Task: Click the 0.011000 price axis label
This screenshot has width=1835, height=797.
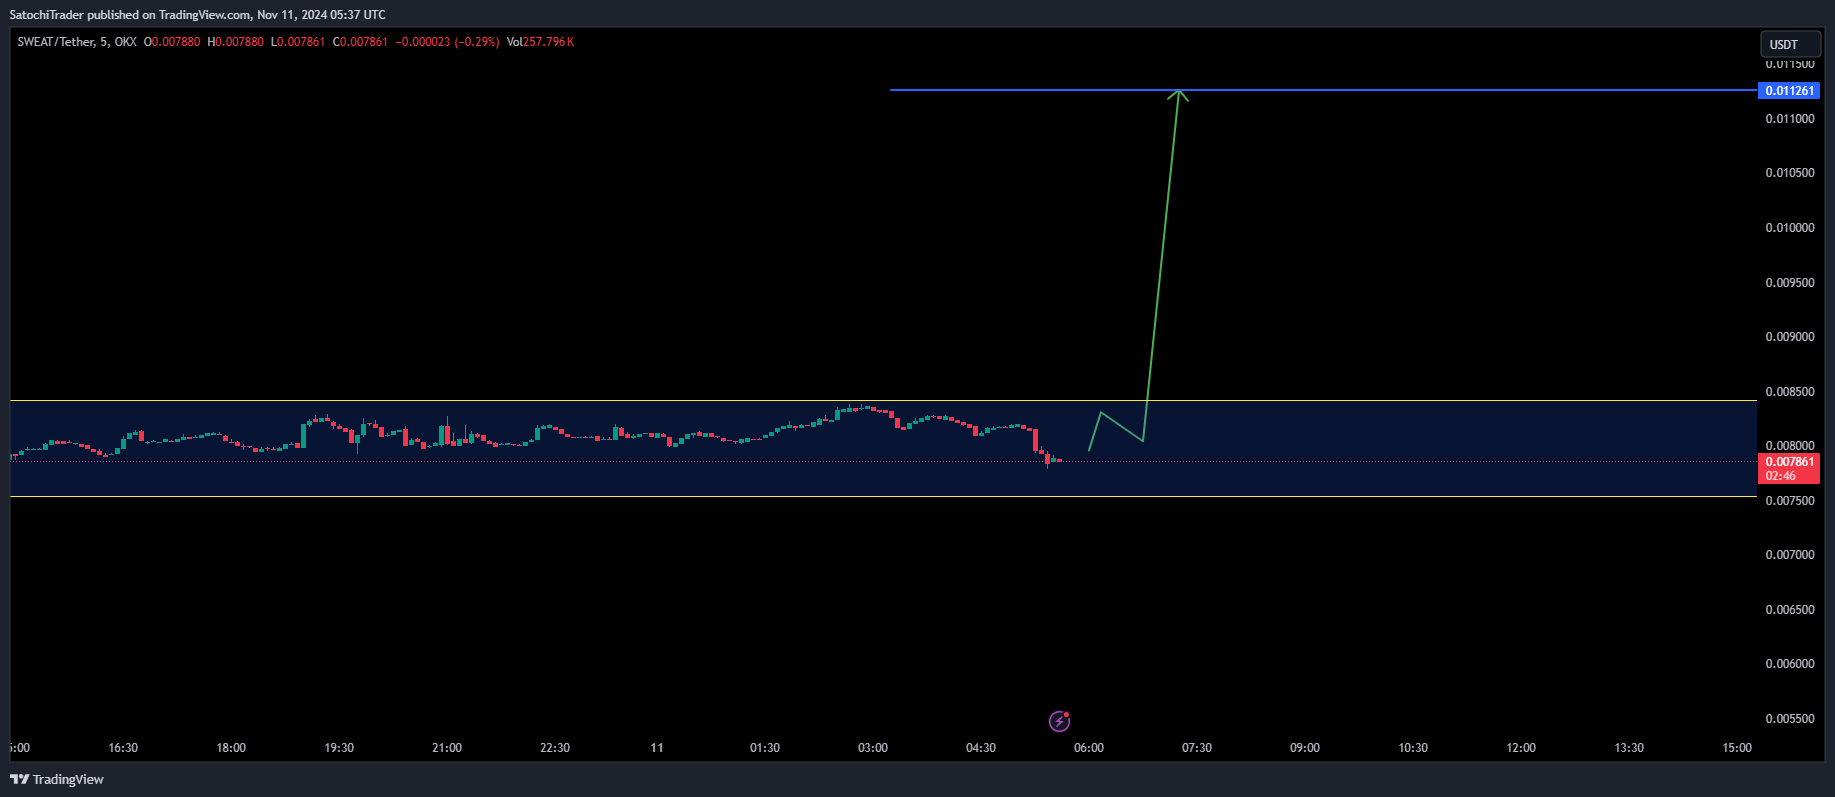Action: pos(1790,119)
